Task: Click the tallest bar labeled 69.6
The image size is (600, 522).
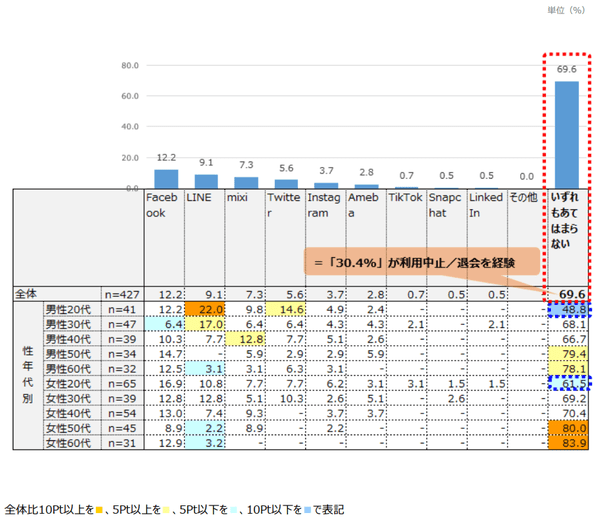Action: 566,134
